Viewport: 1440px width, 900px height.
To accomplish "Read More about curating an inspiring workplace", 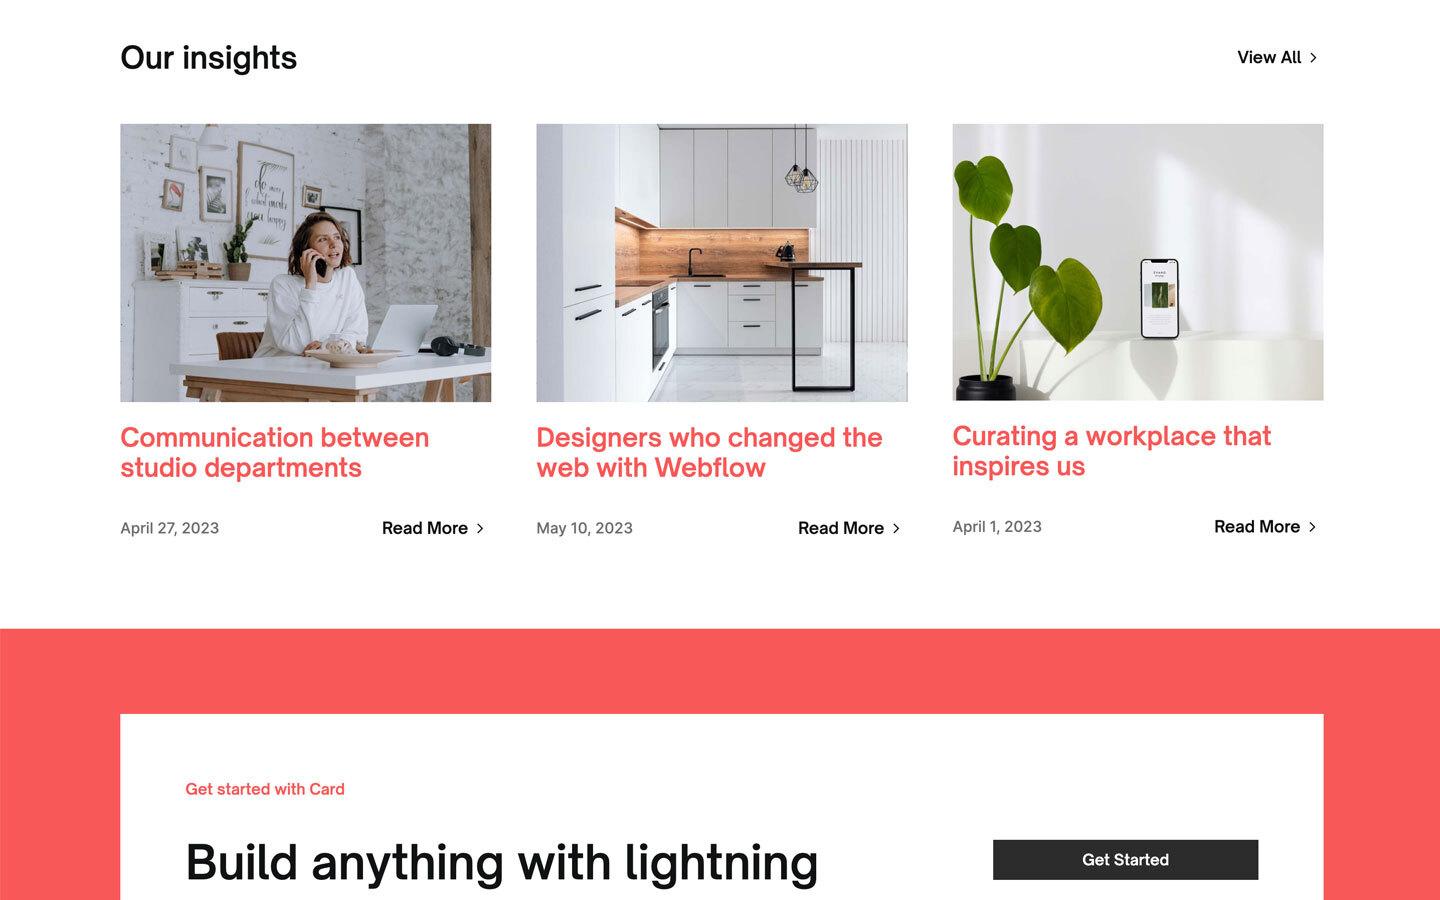I will click(x=1256, y=526).
